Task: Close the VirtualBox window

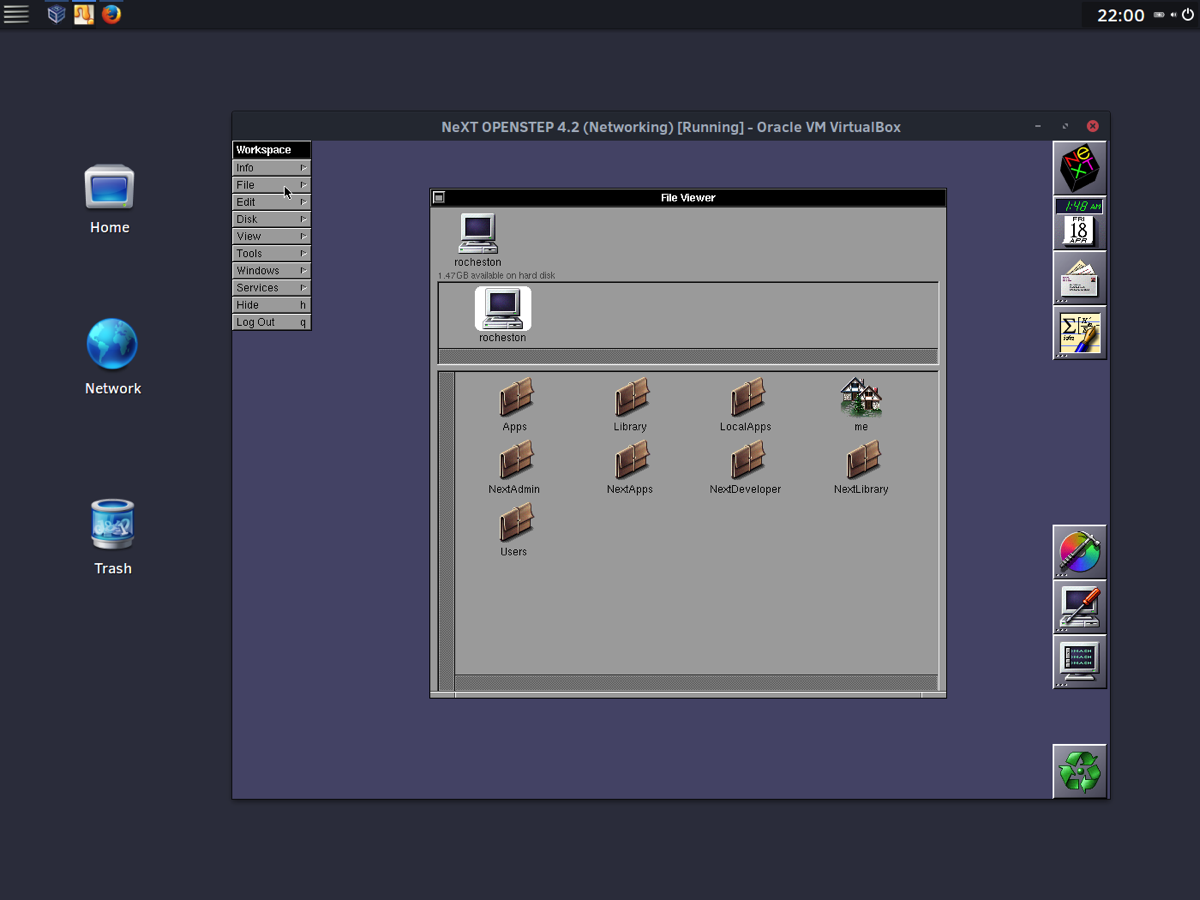Action: coord(1093,126)
